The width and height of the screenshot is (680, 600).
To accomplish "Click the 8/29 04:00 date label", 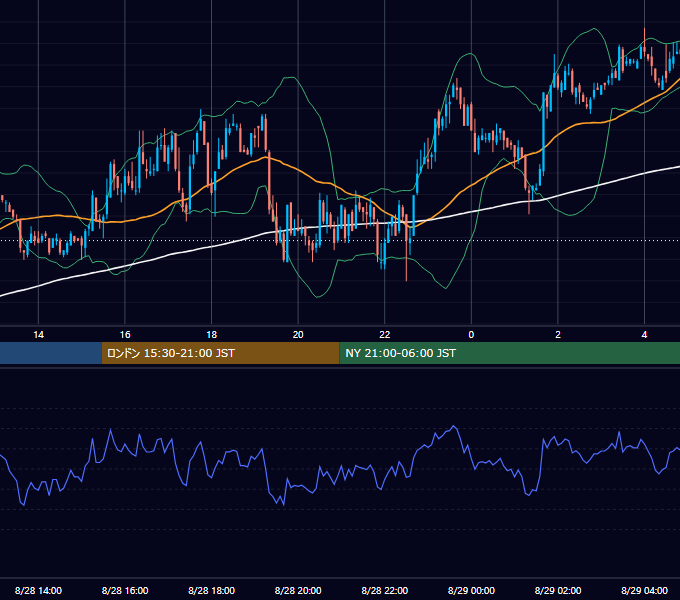I will coord(644,590).
